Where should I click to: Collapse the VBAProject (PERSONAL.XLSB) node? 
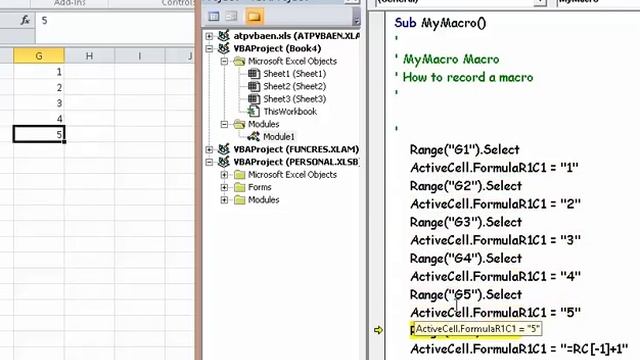pyautogui.click(x=209, y=162)
